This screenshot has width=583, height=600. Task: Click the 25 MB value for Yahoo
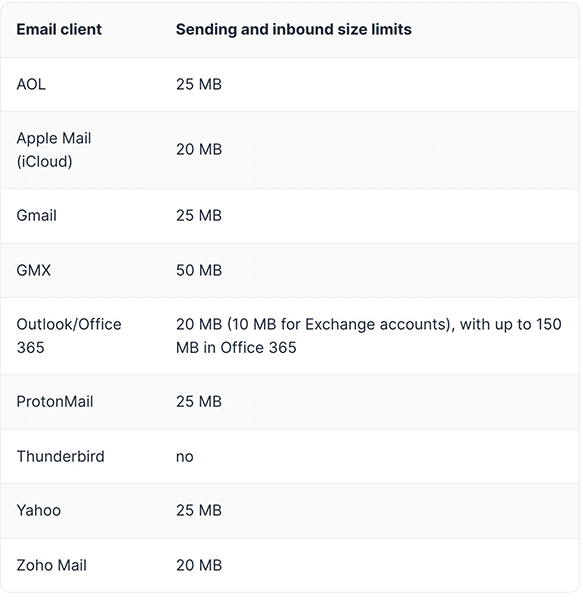click(x=199, y=510)
